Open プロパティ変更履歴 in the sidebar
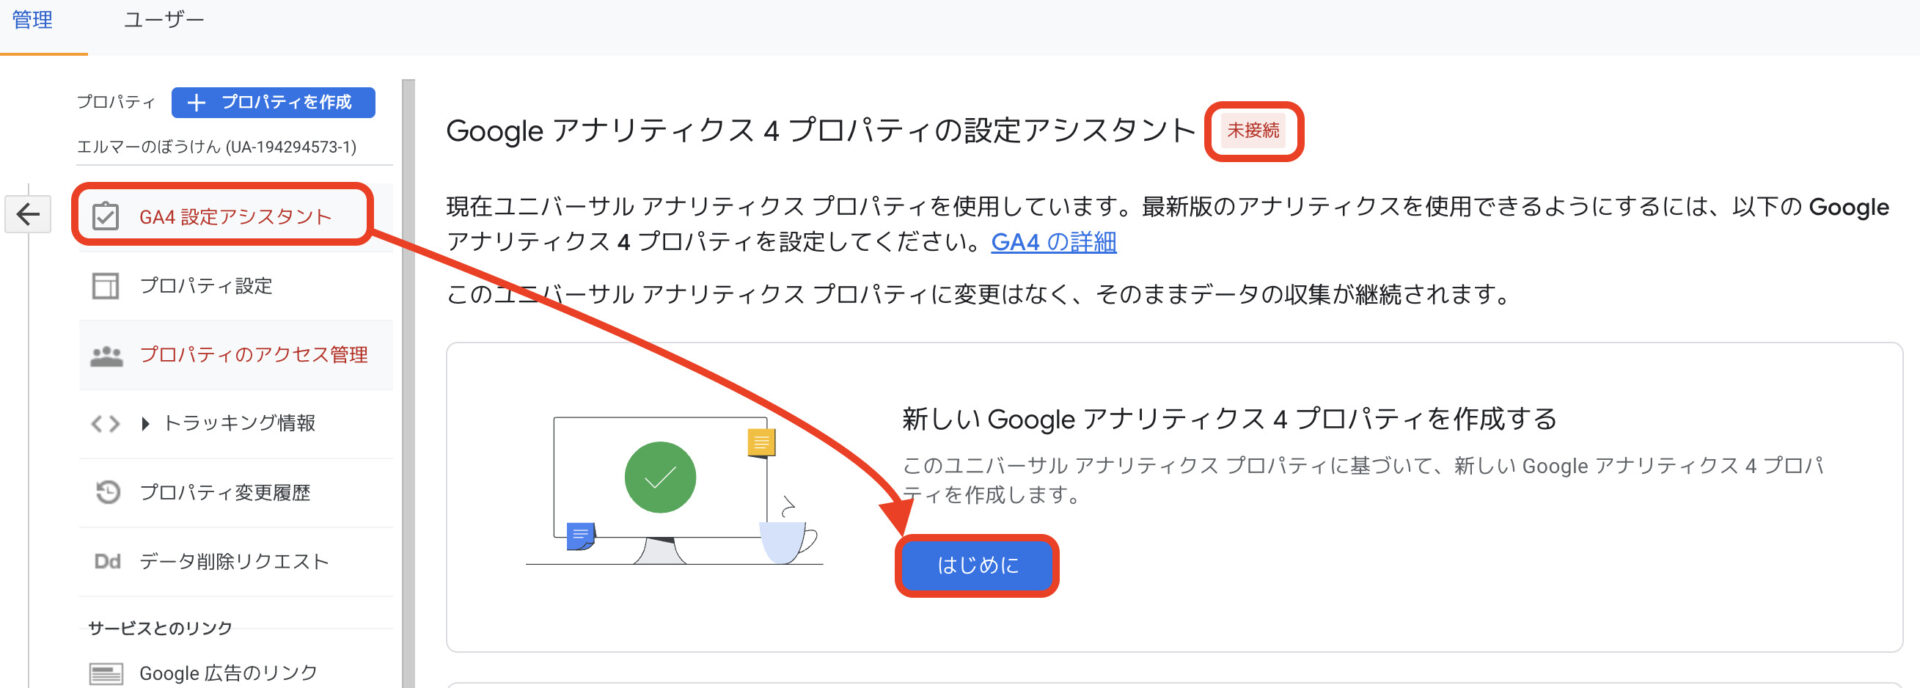1920x688 pixels. tap(236, 492)
